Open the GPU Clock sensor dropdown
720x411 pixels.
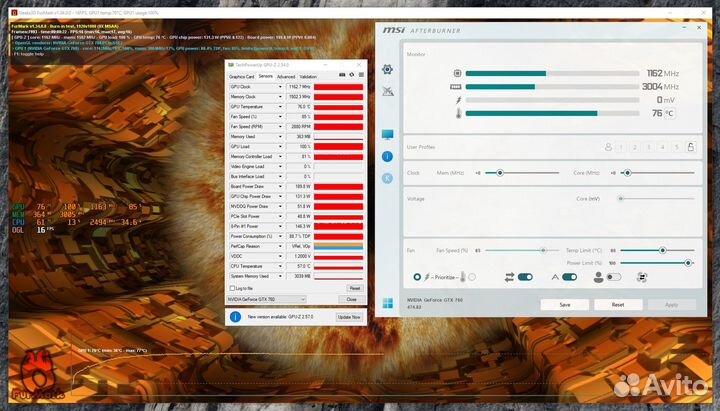(280, 87)
